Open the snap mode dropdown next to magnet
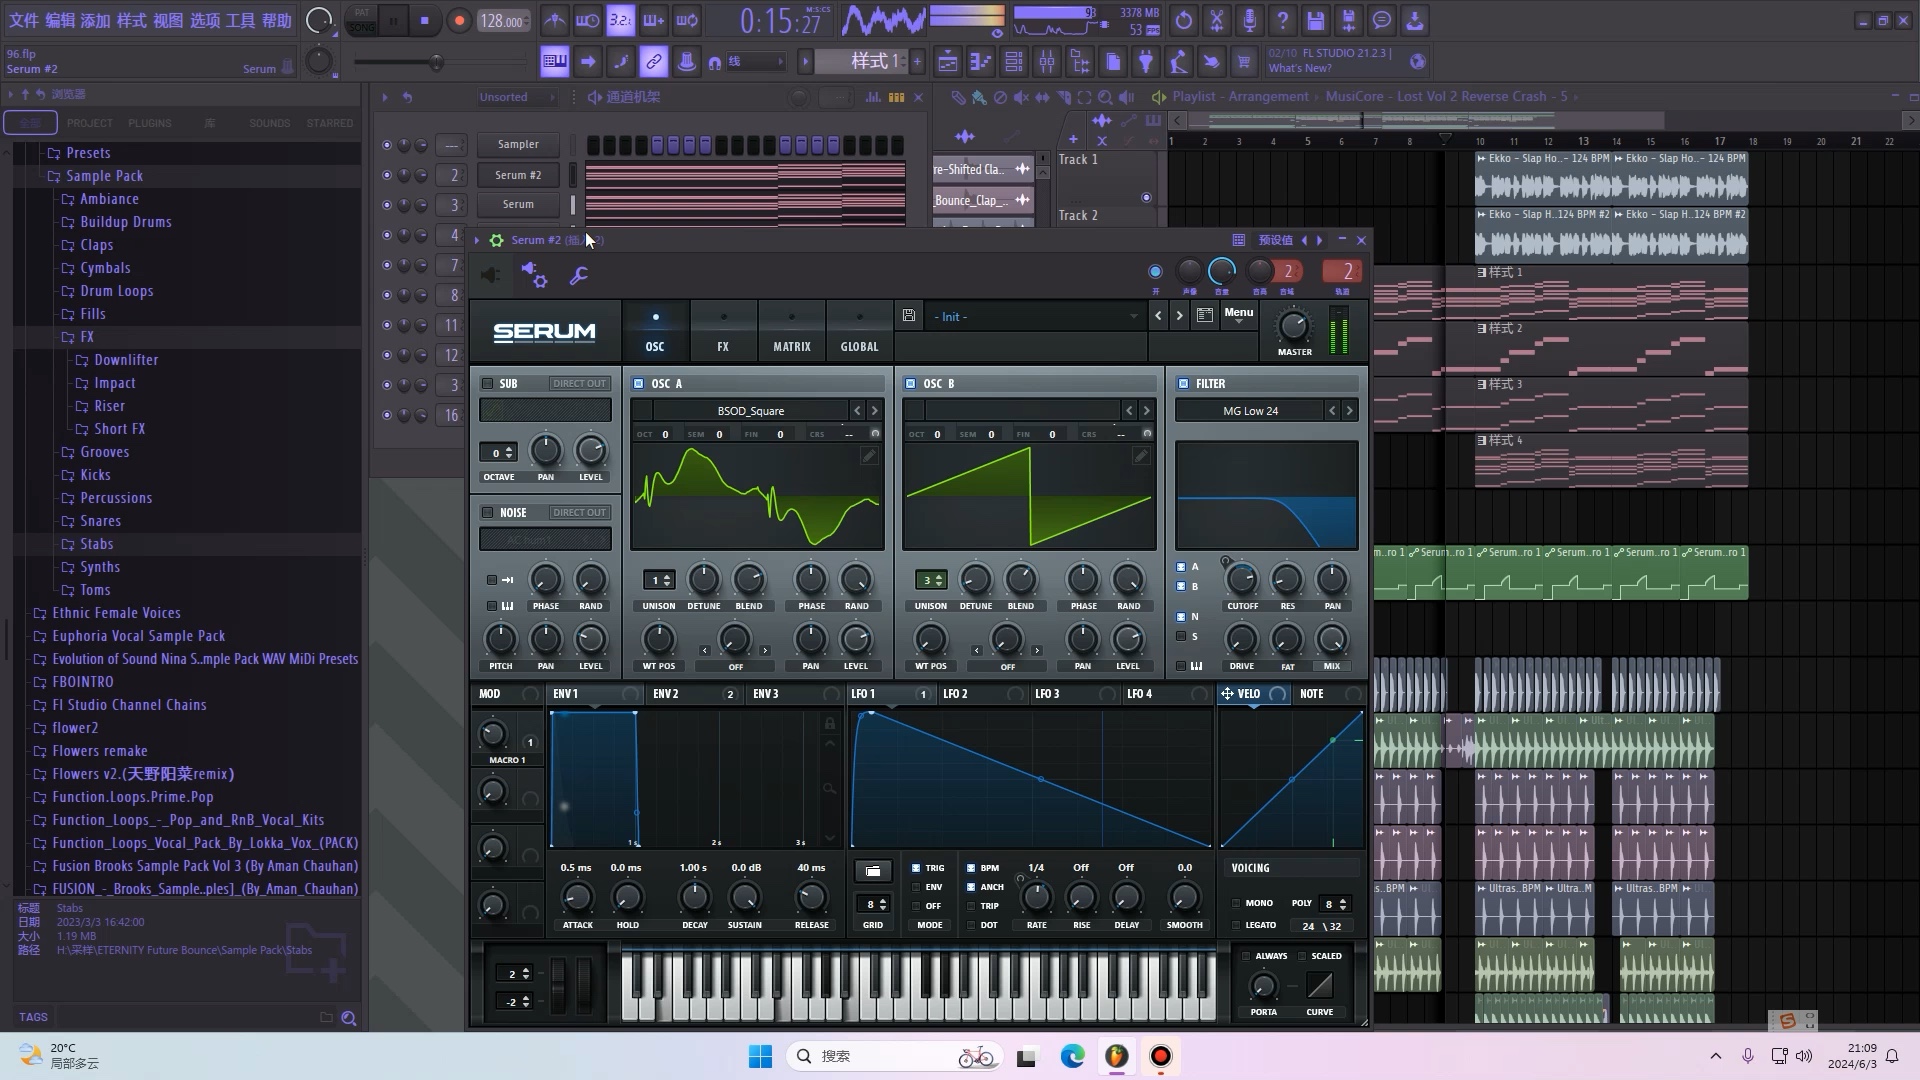This screenshot has width=1920, height=1080. (x=755, y=62)
